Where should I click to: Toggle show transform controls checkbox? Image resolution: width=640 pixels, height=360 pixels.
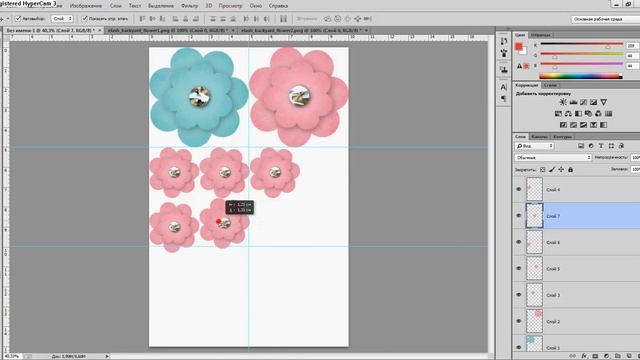84,19
